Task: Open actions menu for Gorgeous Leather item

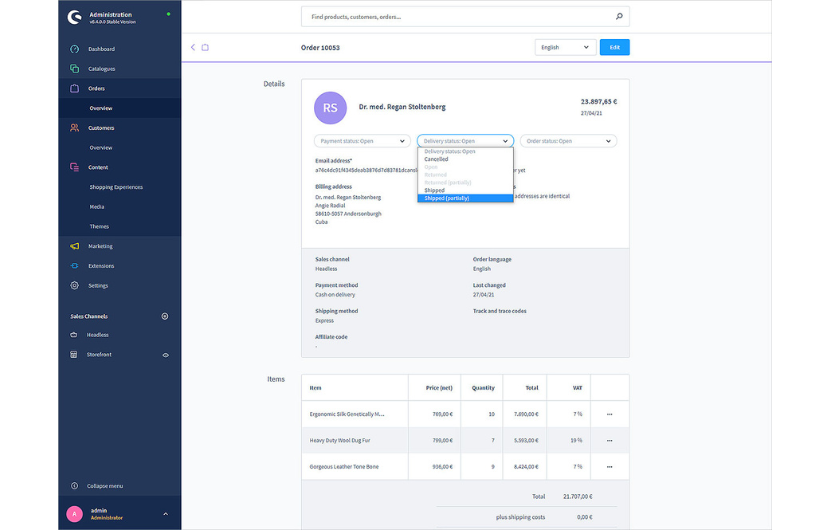Action: coord(609,466)
